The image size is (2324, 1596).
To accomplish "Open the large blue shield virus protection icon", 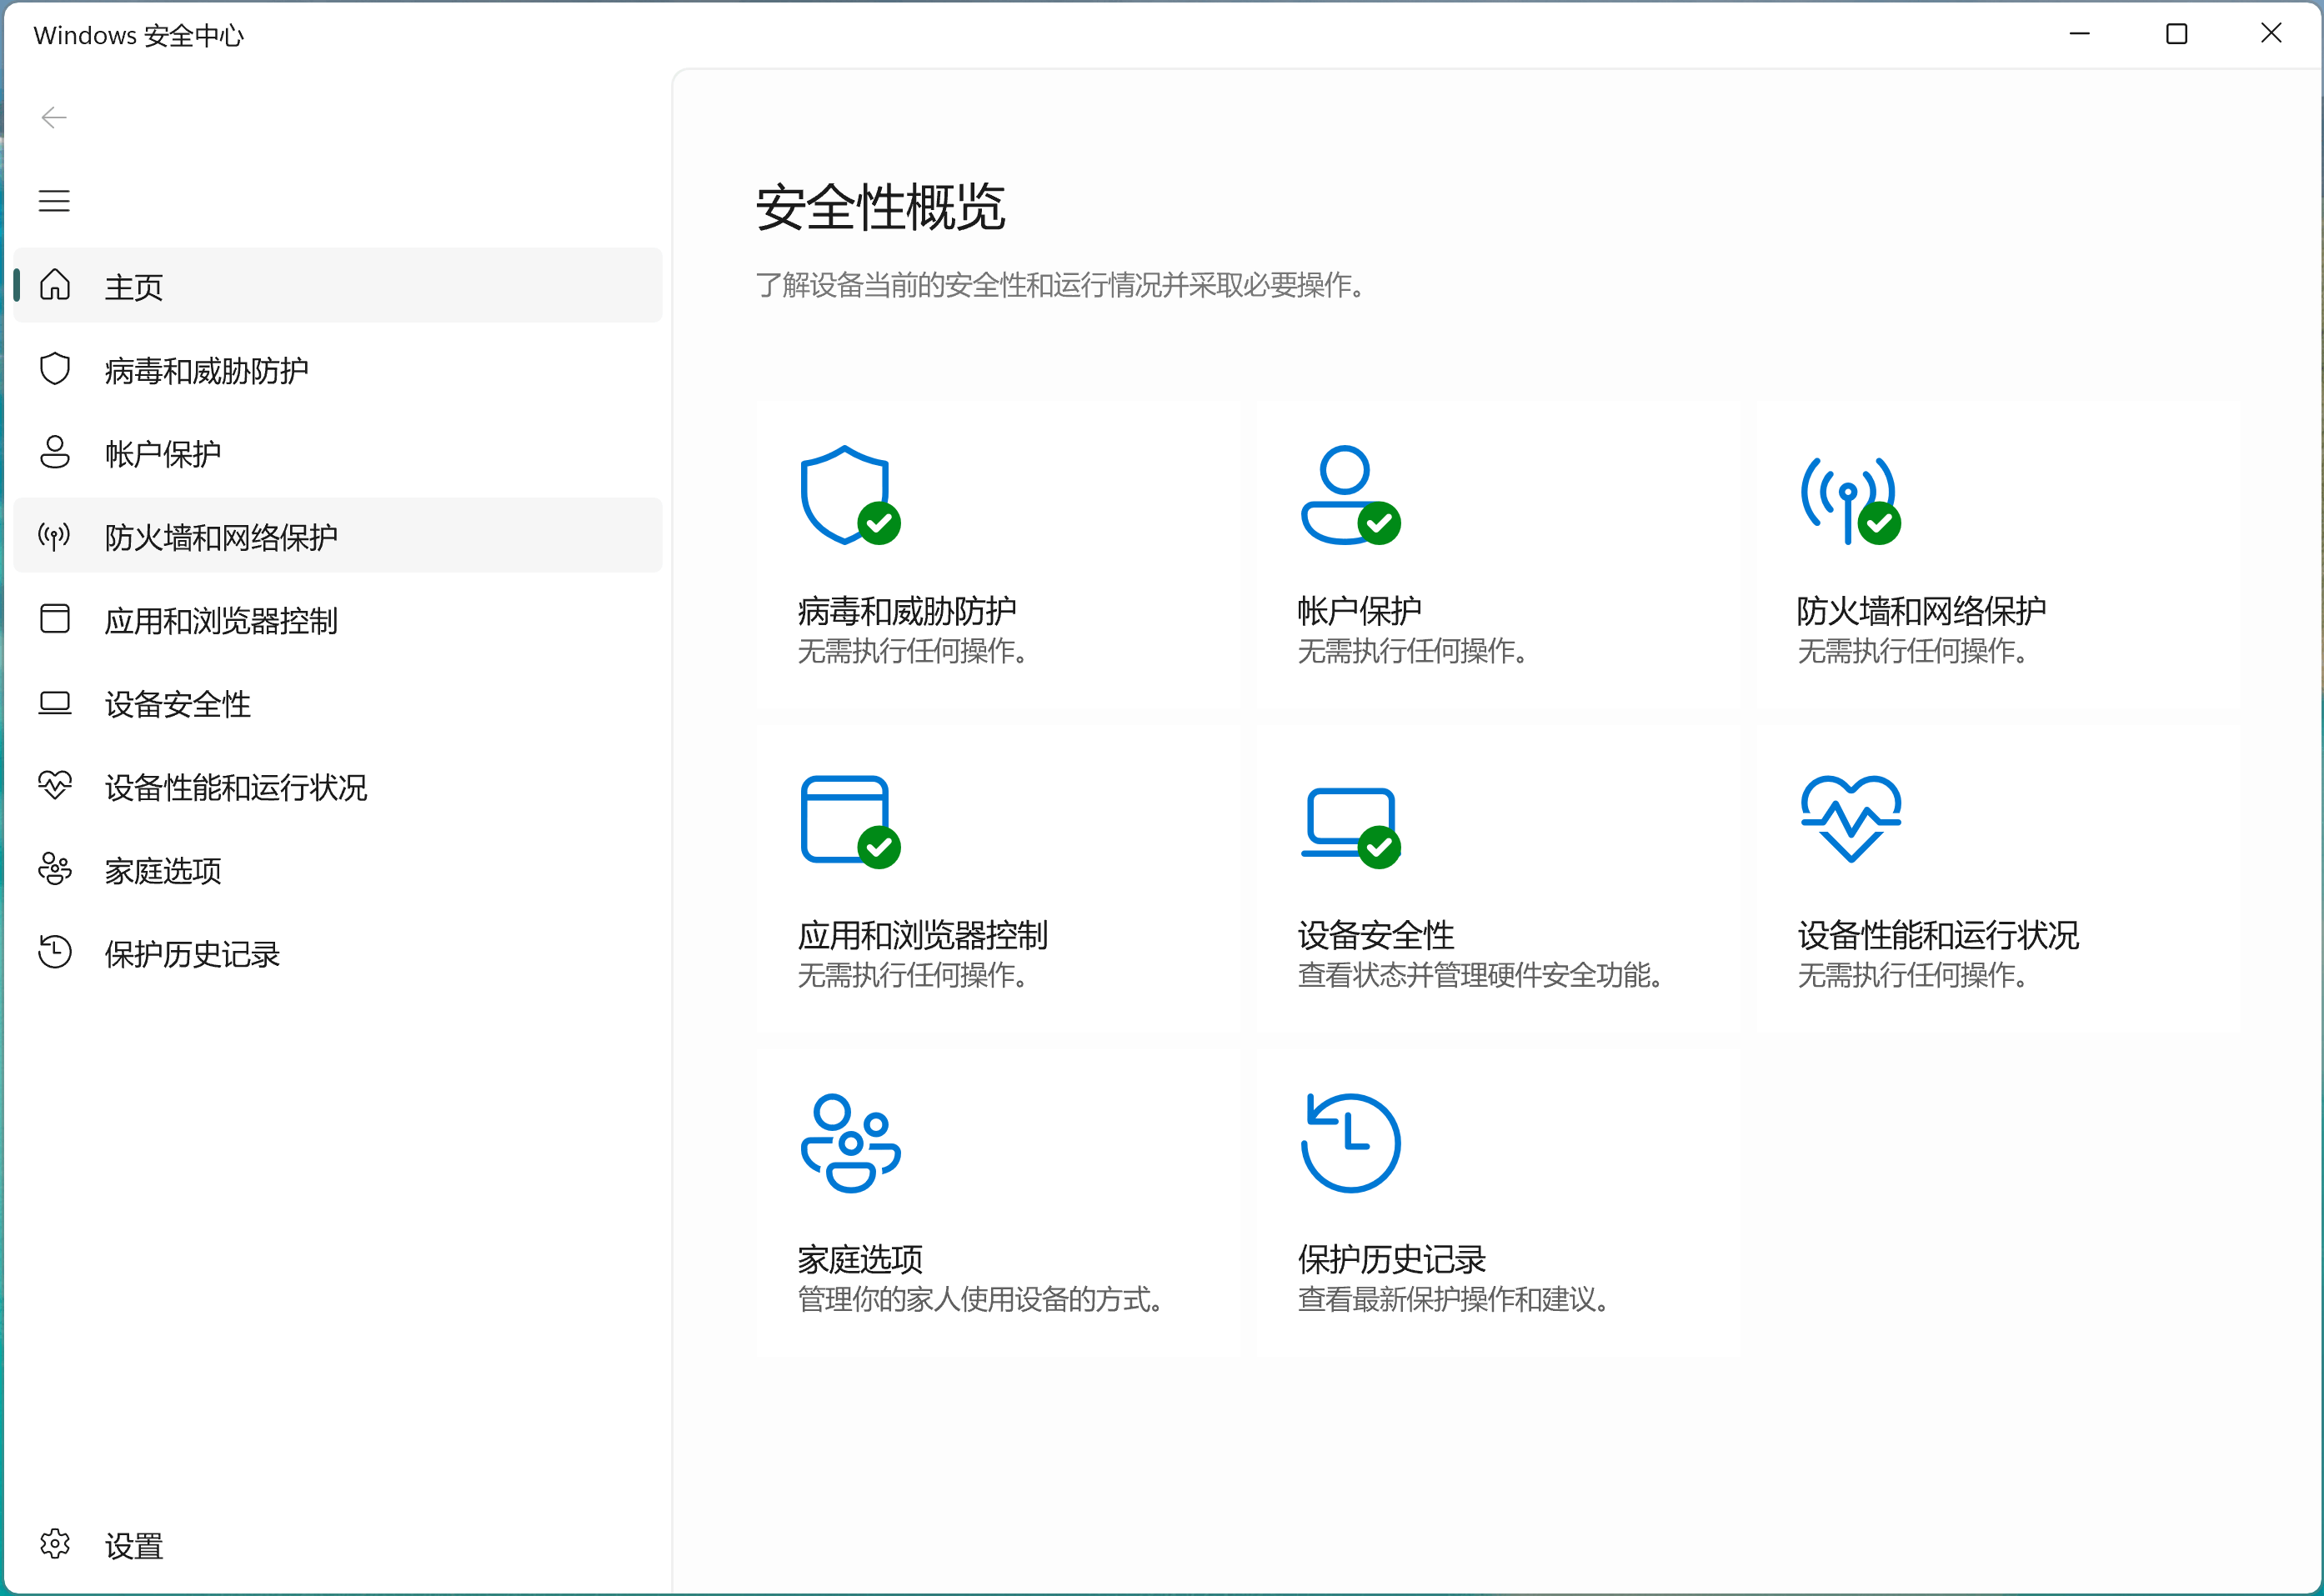I will point(850,496).
